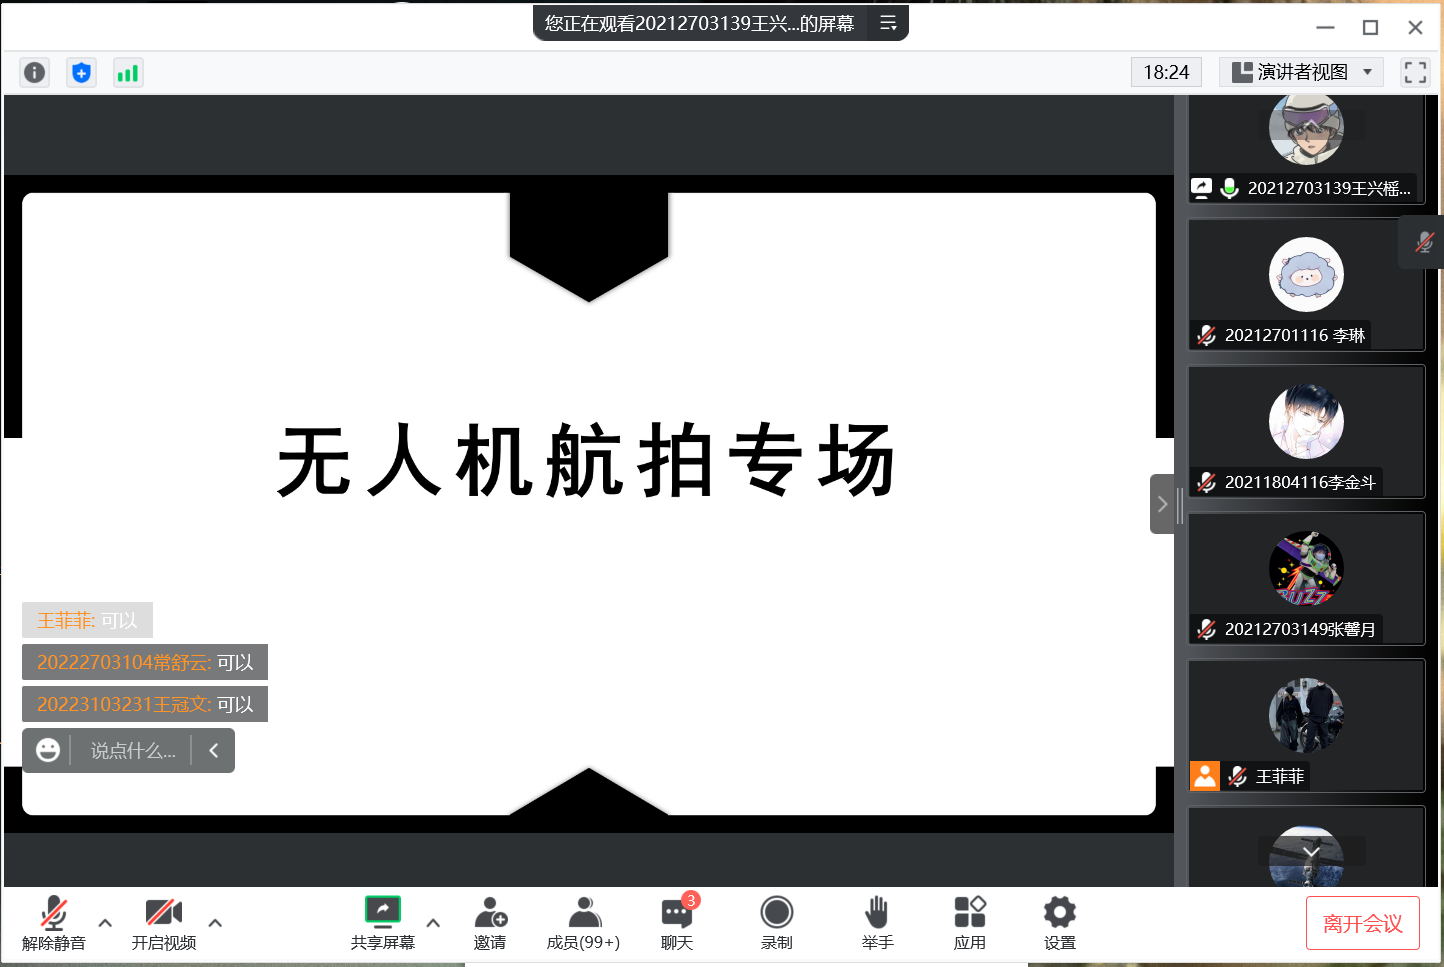Click the 说点什么 chat input field
Screen dimensions: 1444x967
point(133,751)
